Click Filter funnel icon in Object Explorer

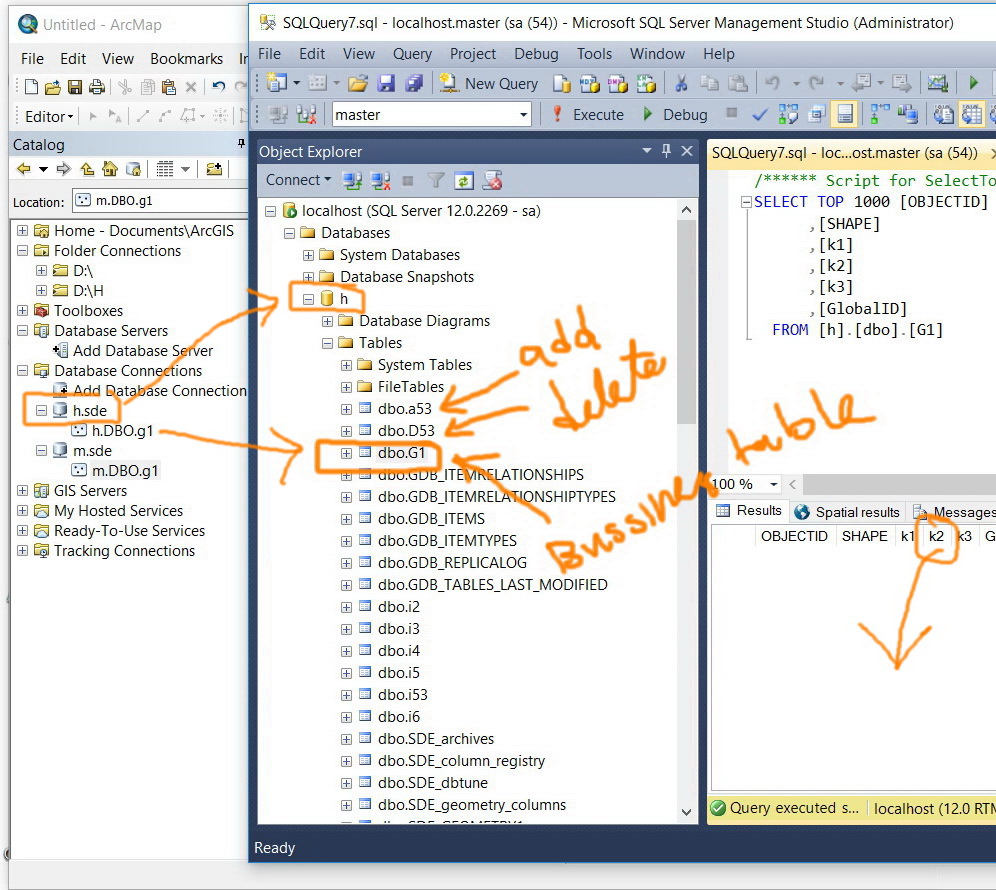pyautogui.click(x=436, y=181)
